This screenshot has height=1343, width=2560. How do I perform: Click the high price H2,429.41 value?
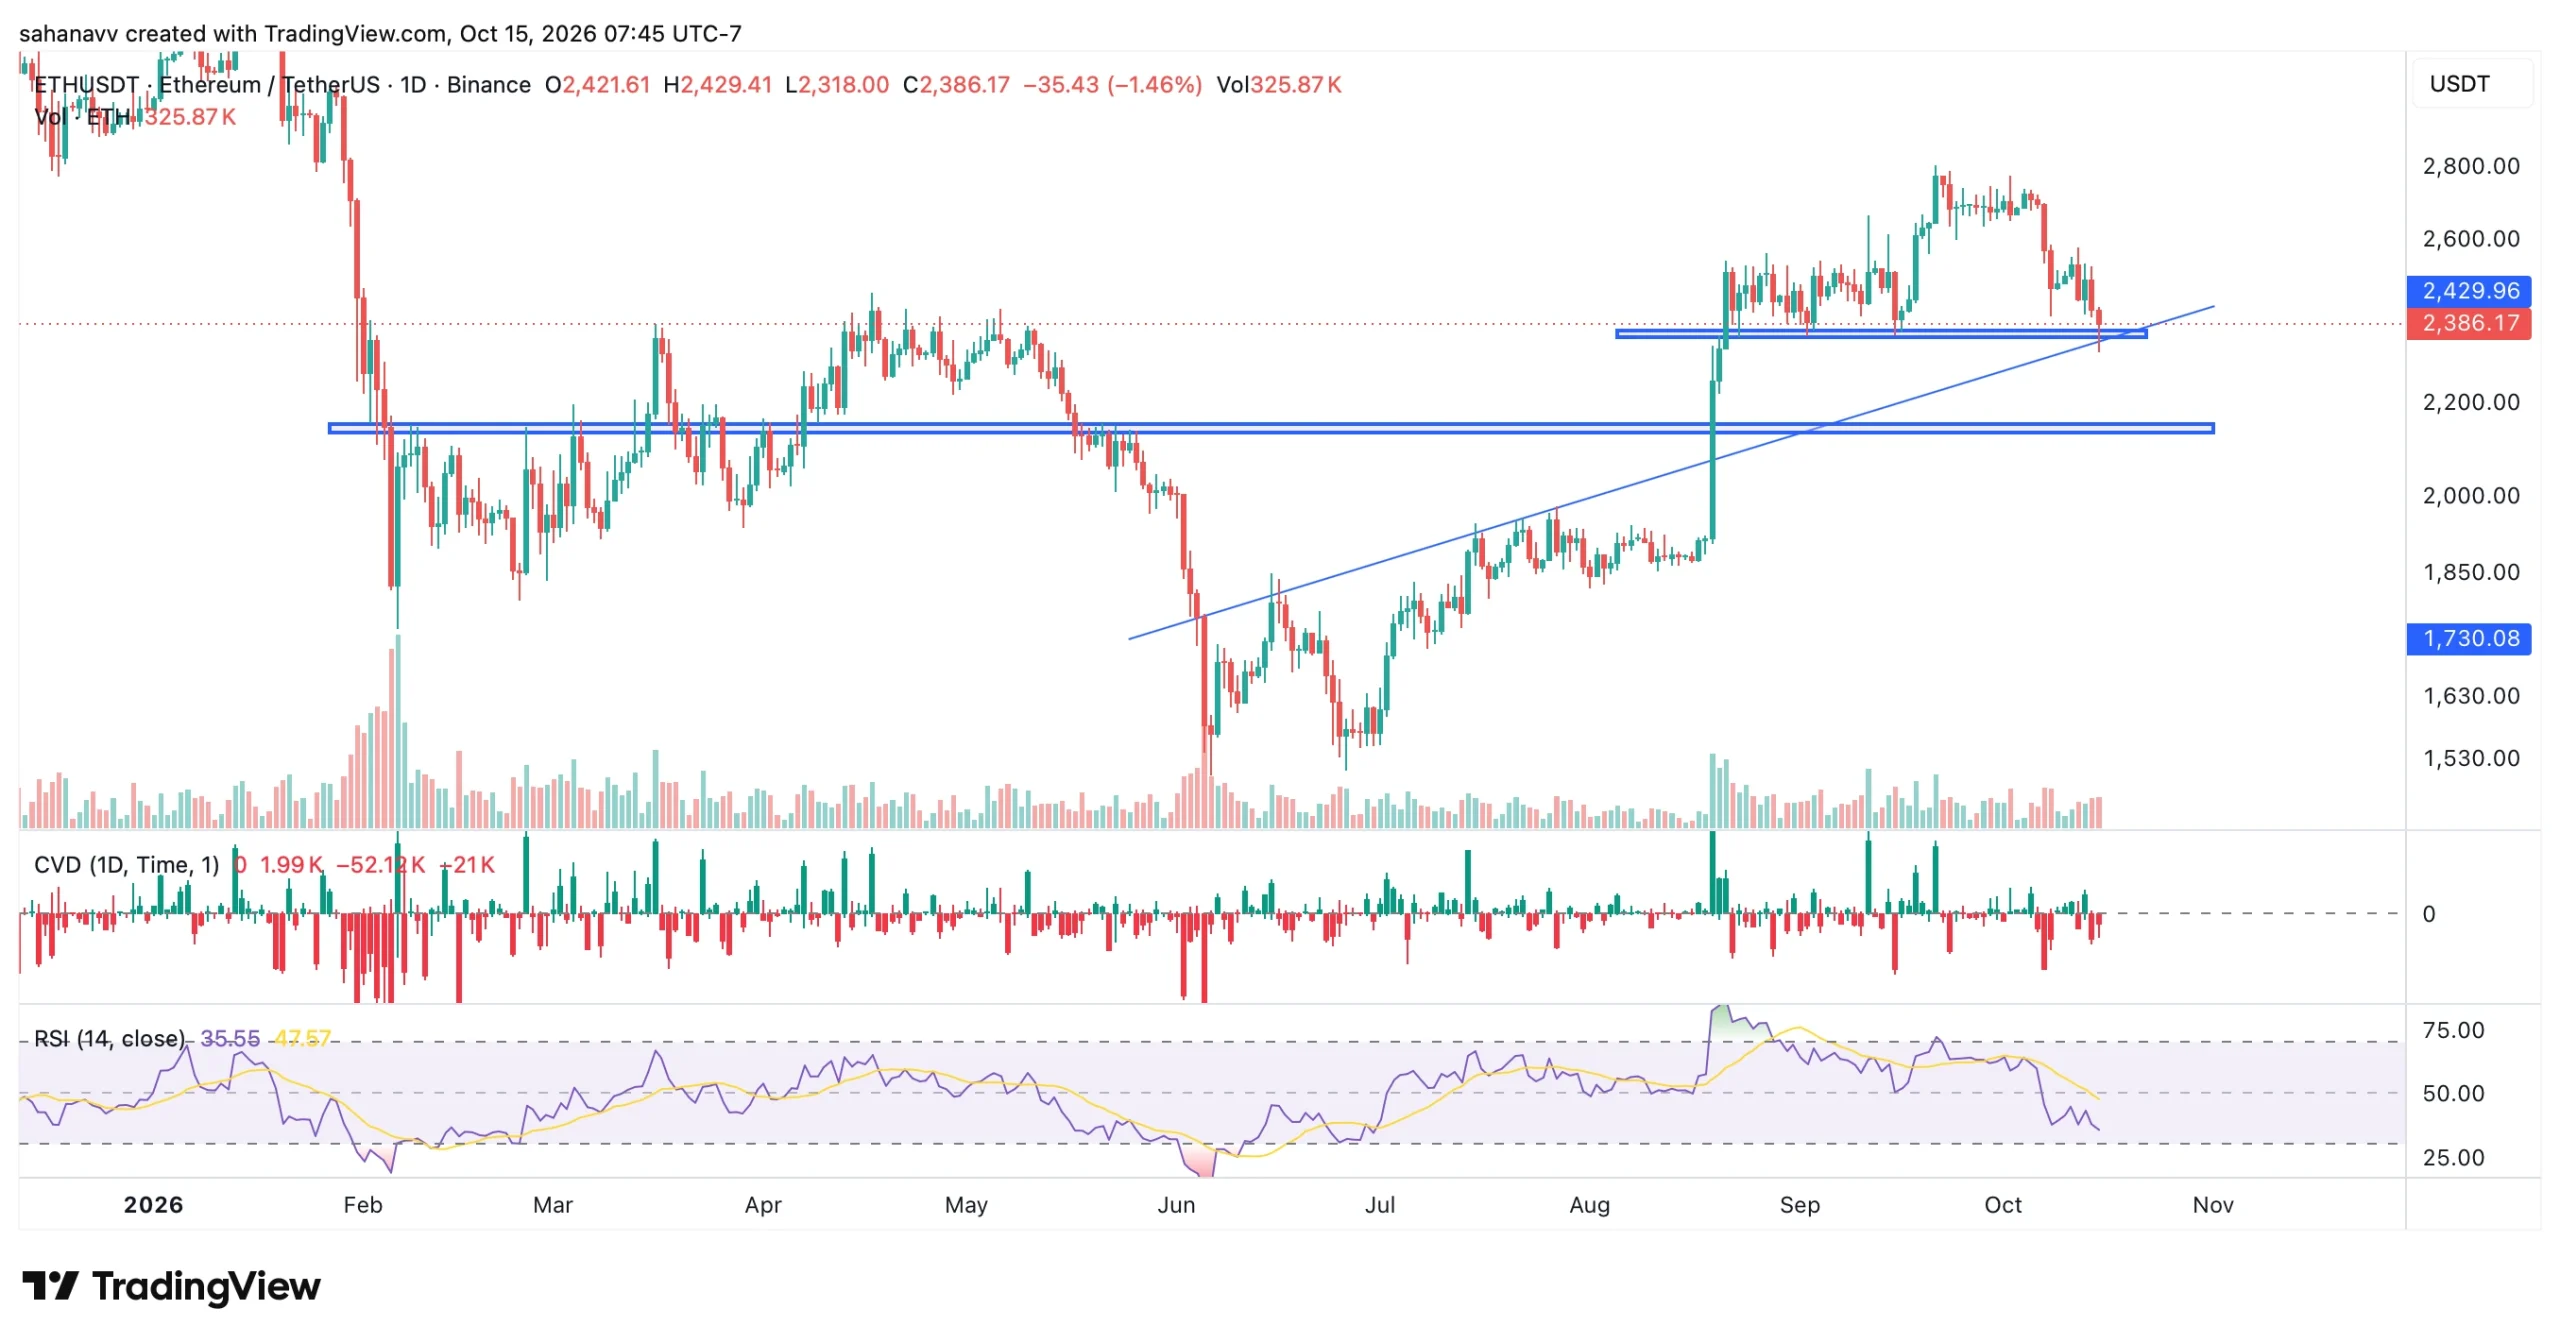pyautogui.click(x=717, y=84)
